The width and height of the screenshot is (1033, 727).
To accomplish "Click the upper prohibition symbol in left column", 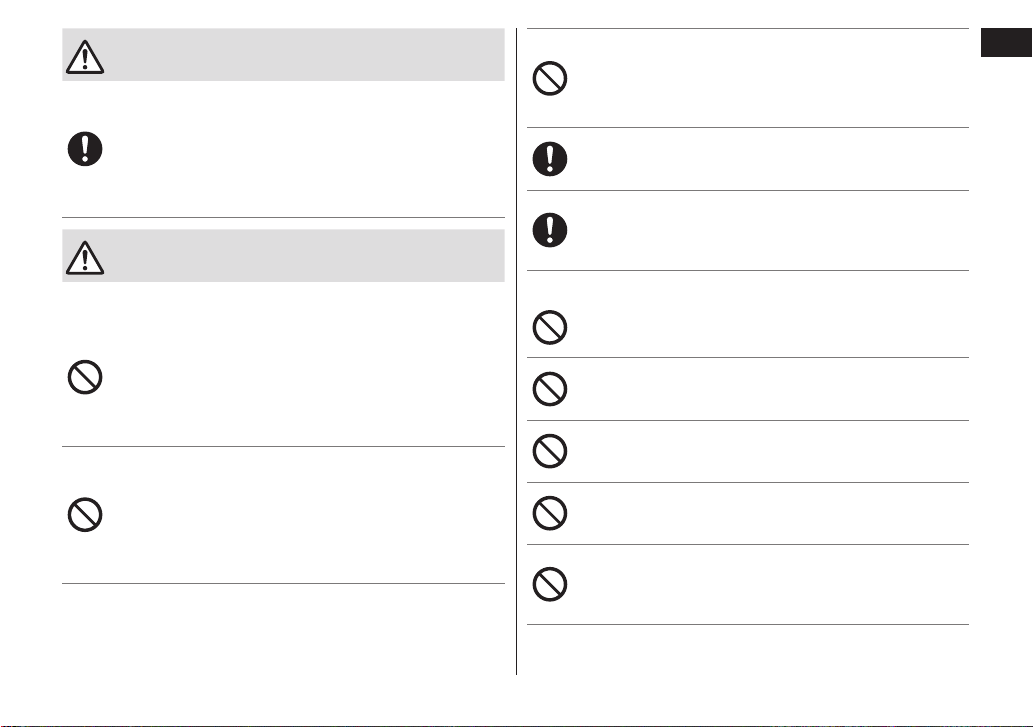I will 85,377.
